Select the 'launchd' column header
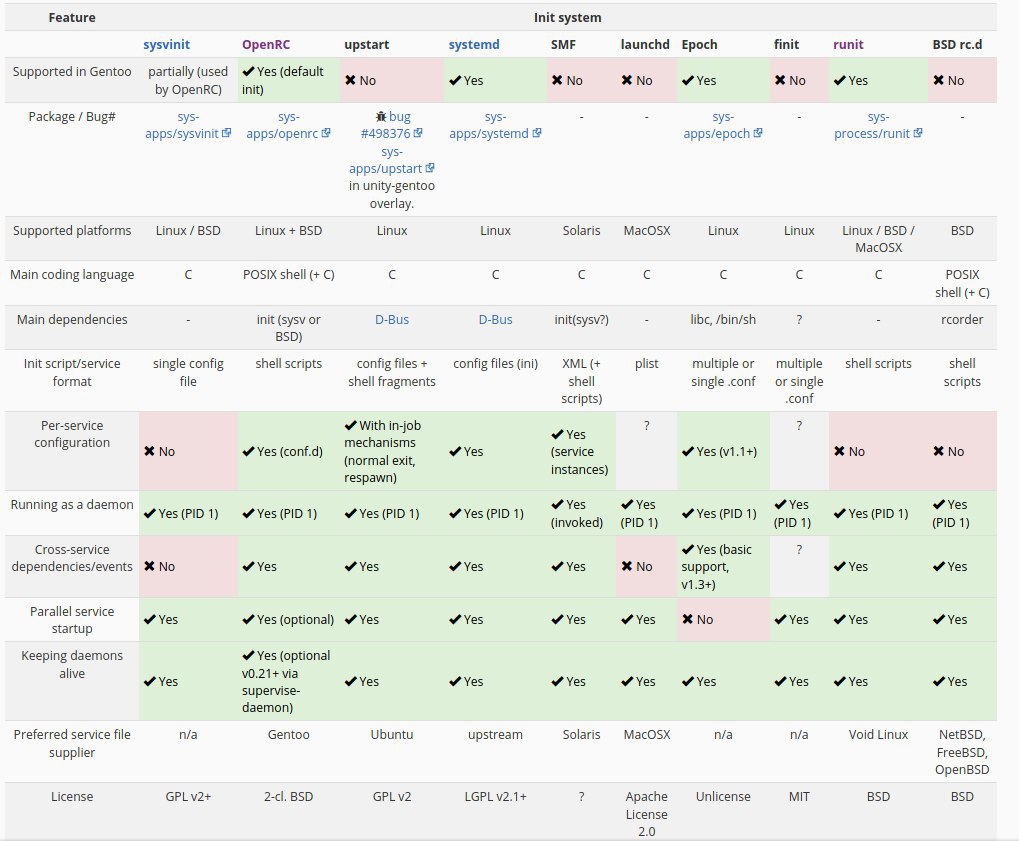 645,44
